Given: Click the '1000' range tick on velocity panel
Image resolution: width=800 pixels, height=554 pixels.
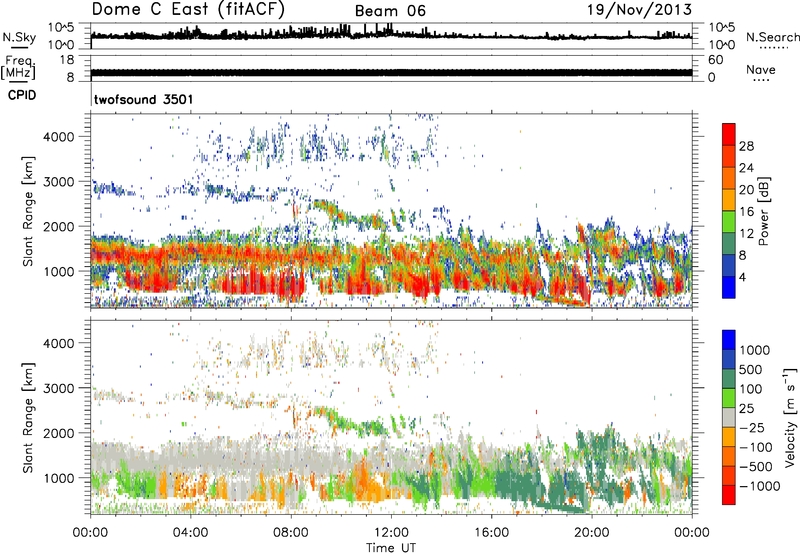Looking at the screenshot, I should pos(59,478).
